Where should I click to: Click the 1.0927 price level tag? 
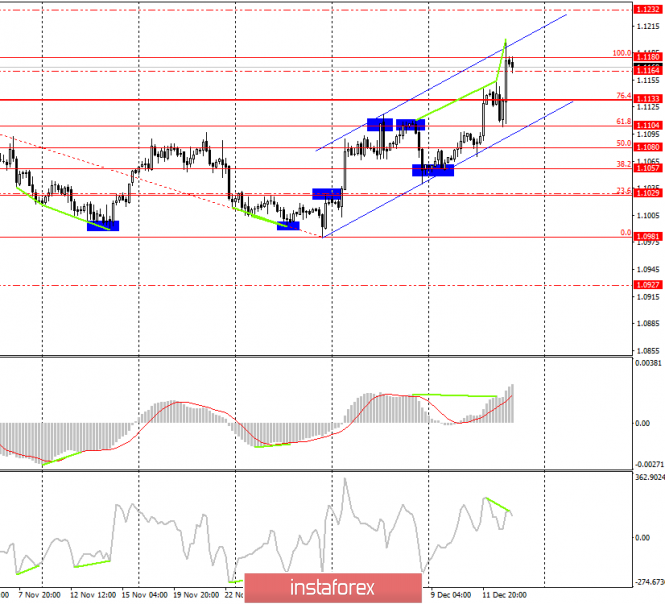click(x=646, y=285)
